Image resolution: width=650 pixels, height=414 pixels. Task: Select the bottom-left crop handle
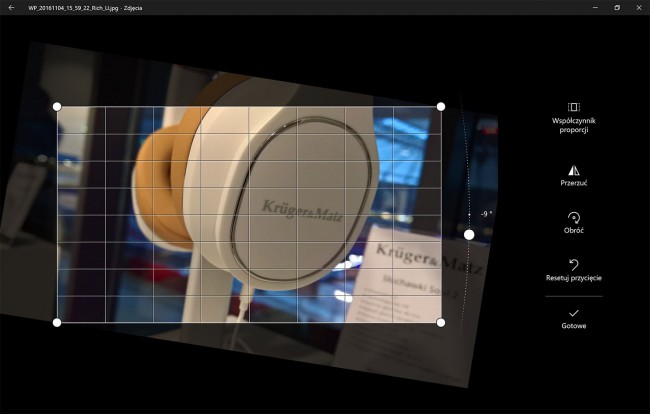(57, 322)
